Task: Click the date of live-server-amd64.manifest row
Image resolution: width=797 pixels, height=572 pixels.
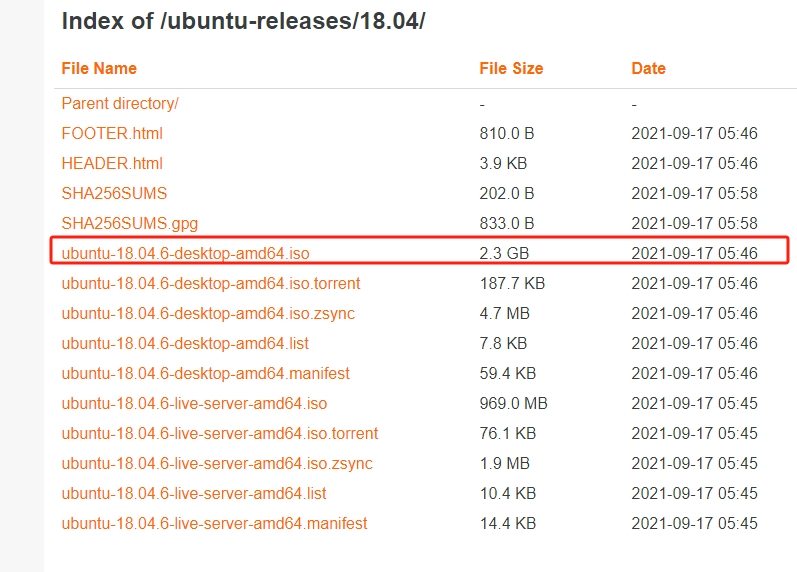Action: (694, 523)
